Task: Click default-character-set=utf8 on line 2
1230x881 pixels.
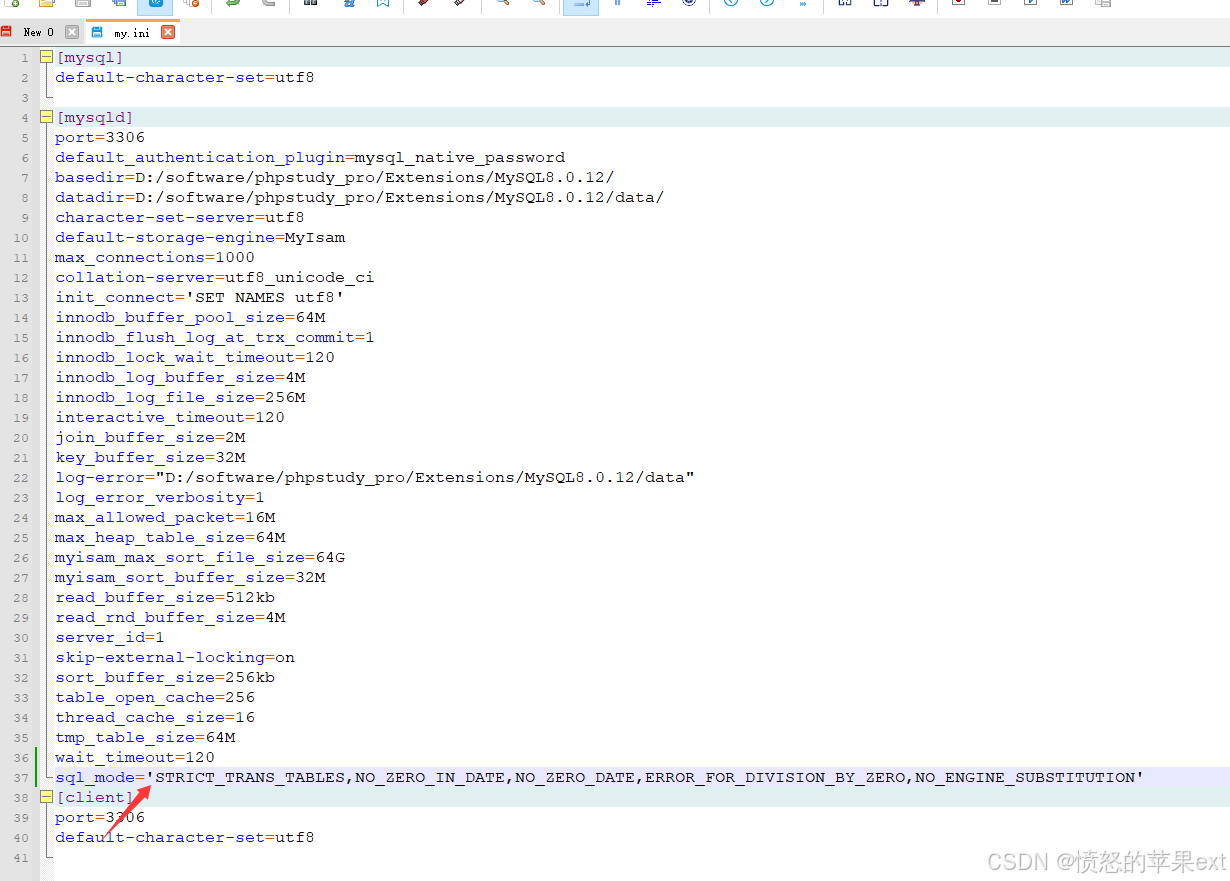Action: tap(185, 77)
